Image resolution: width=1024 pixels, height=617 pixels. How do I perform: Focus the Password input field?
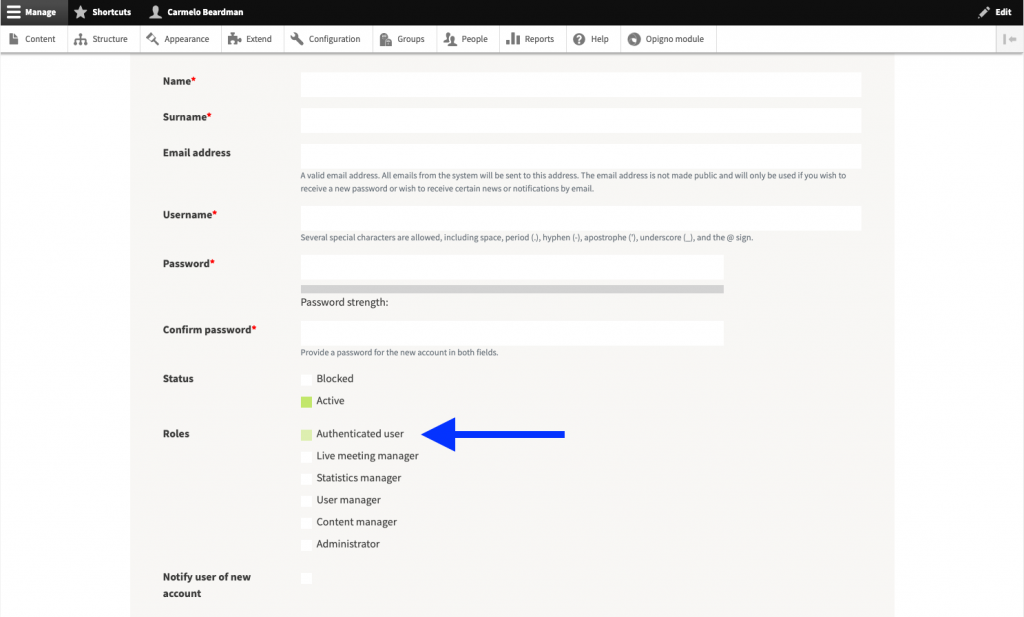click(512, 267)
